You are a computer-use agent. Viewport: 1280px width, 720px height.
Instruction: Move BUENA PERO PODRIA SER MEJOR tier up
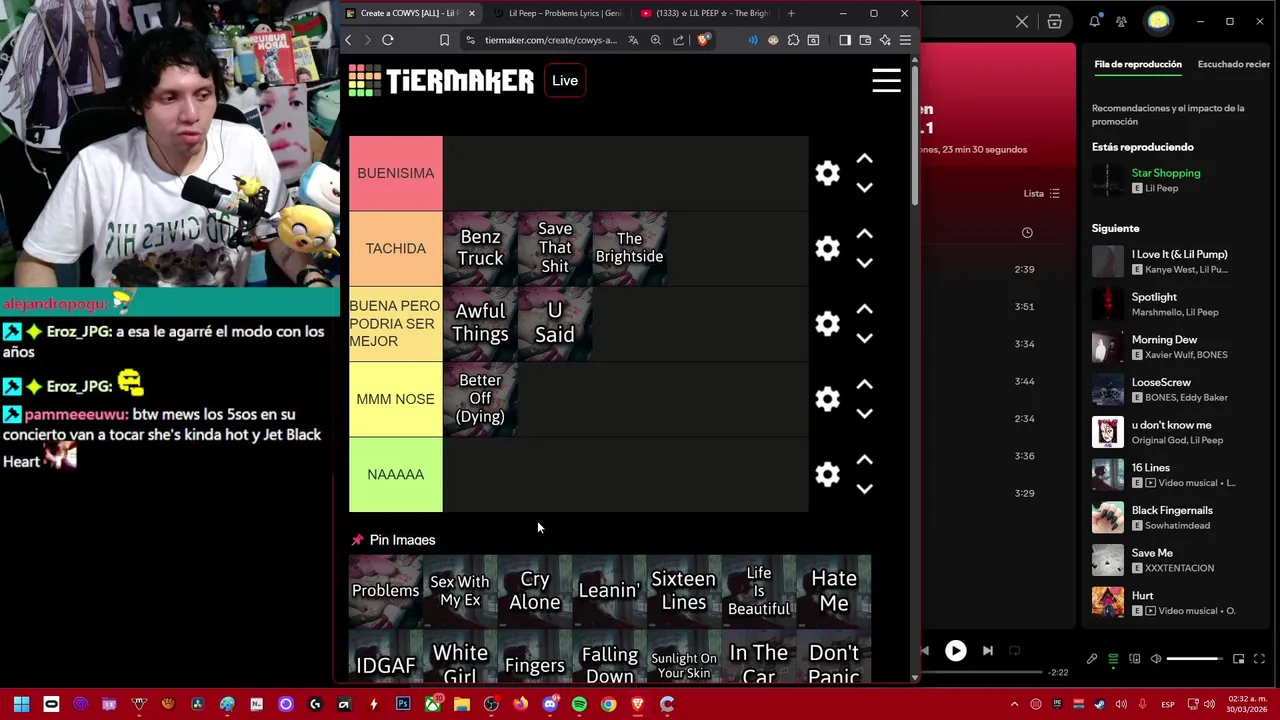[865, 309]
